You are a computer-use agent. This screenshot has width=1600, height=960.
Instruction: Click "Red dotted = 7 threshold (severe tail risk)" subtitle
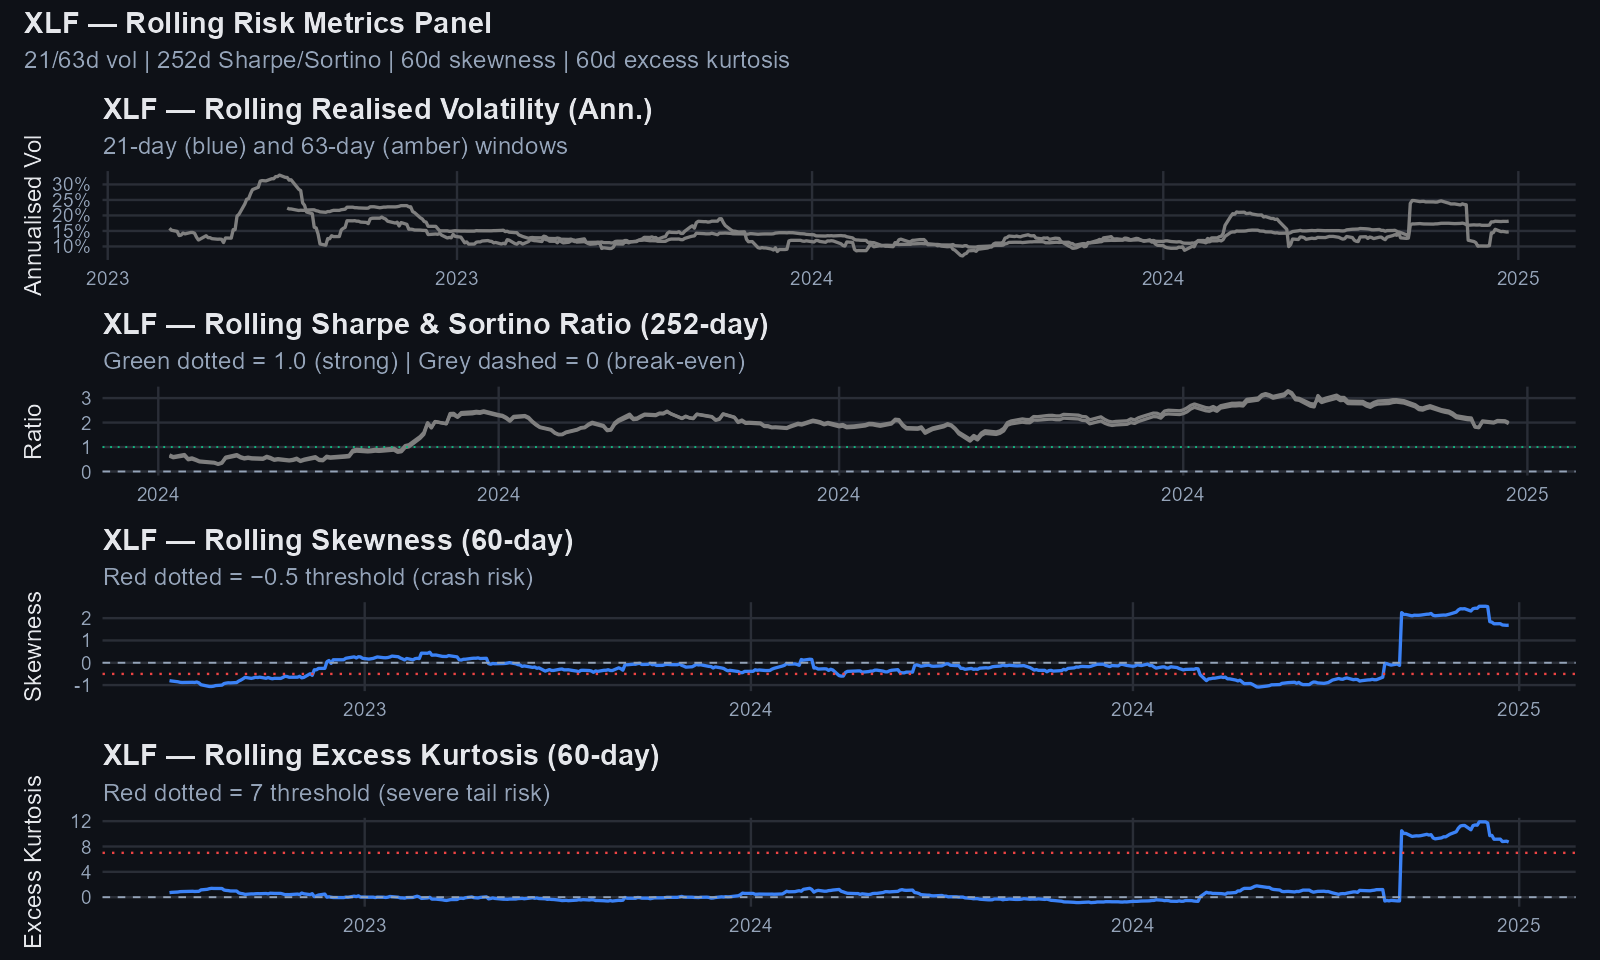[x=326, y=793]
